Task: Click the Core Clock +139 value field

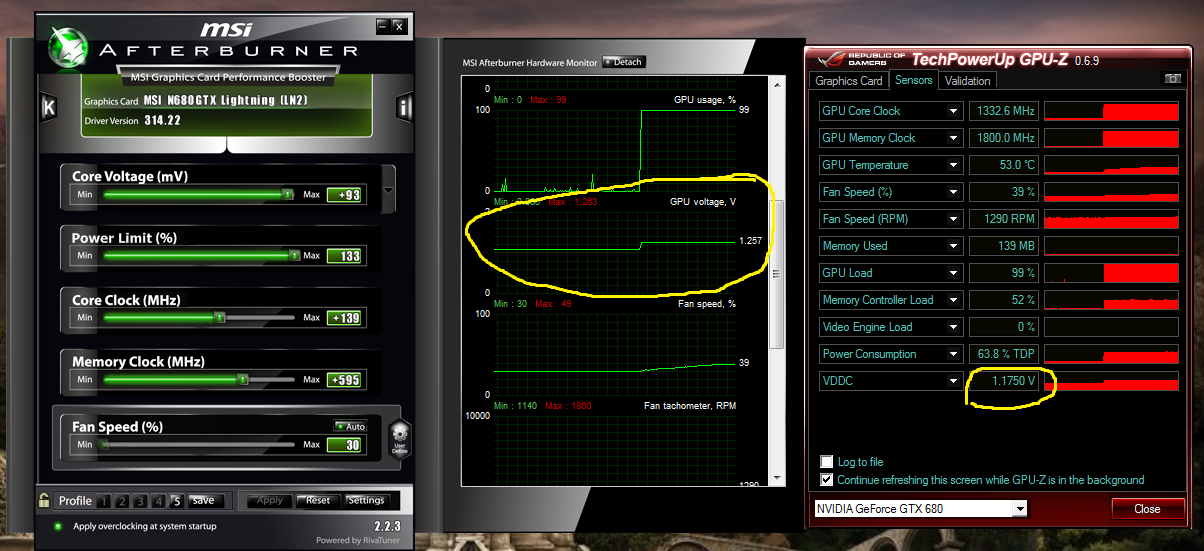Action: tap(346, 318)
